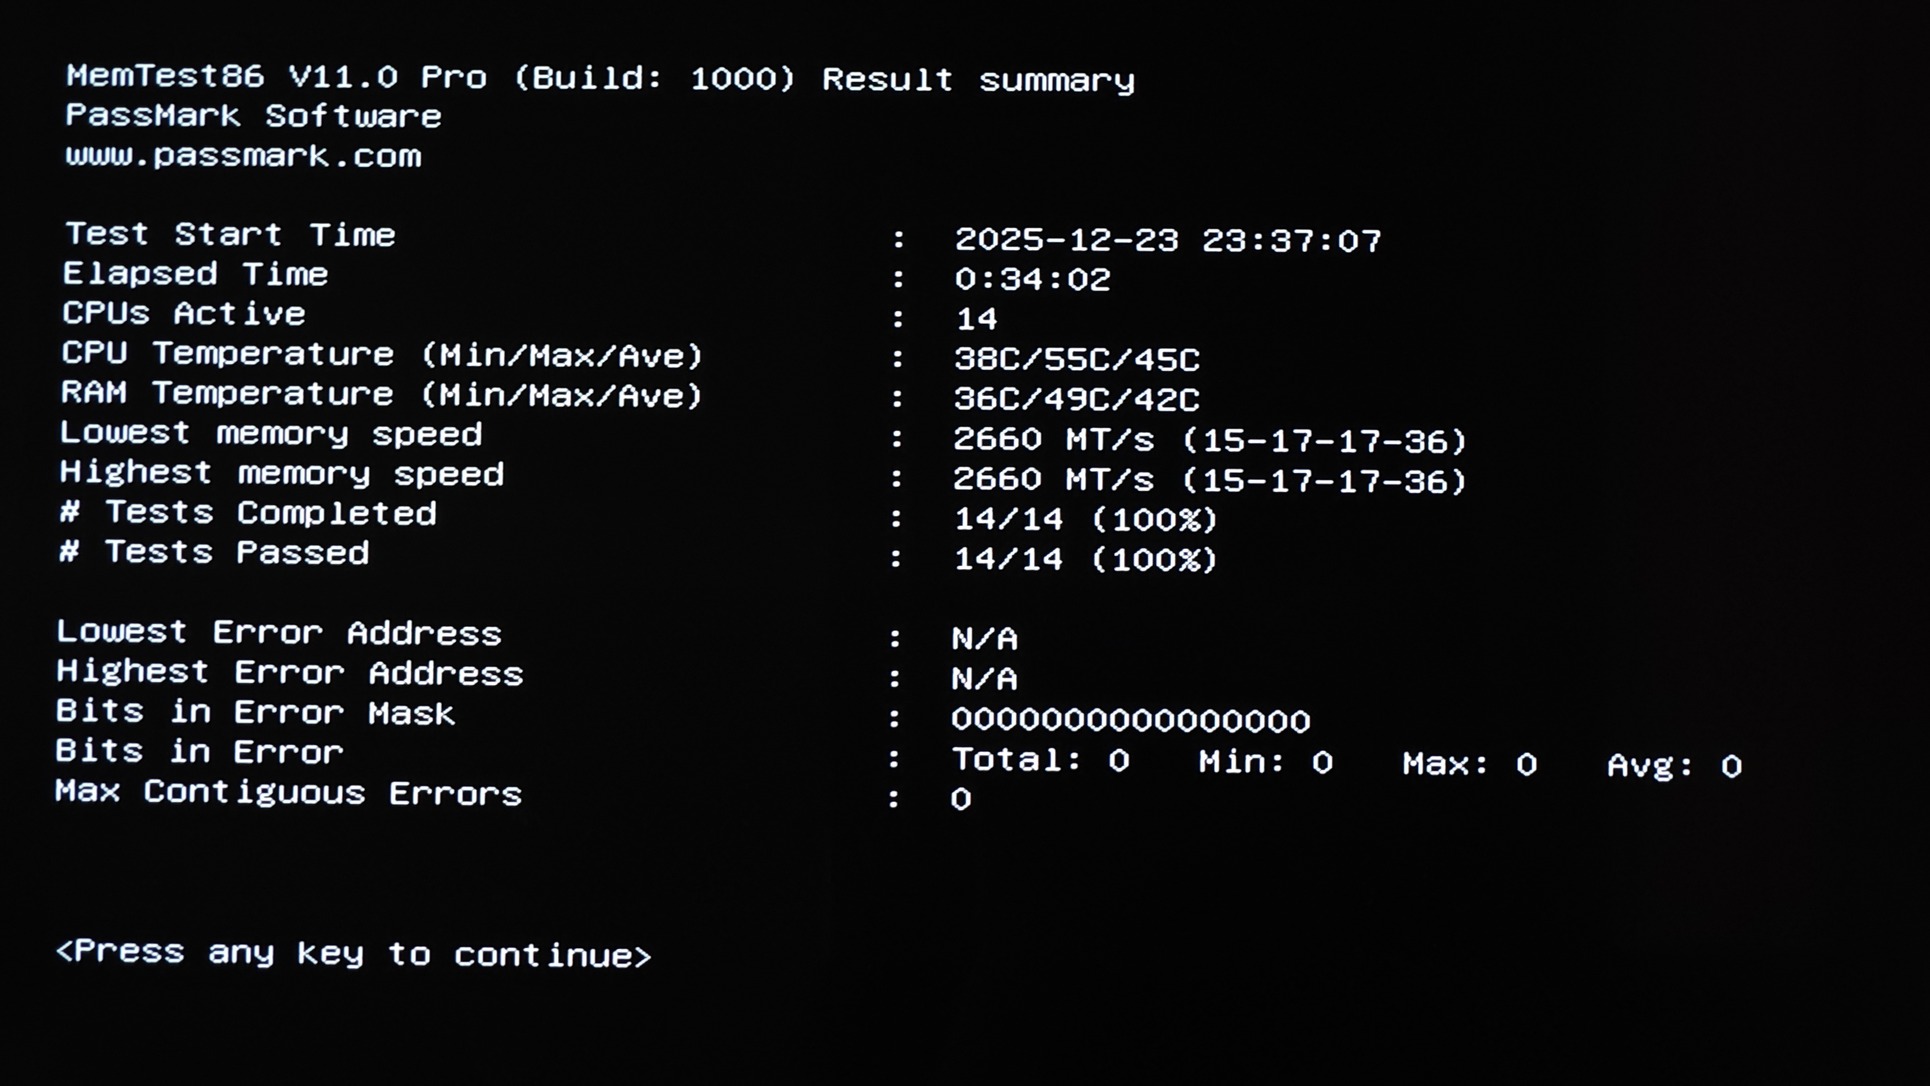This screenshot has width=1930, height=1086.
Task: Click the www.passmark.com link
Action: click(243, 156)
